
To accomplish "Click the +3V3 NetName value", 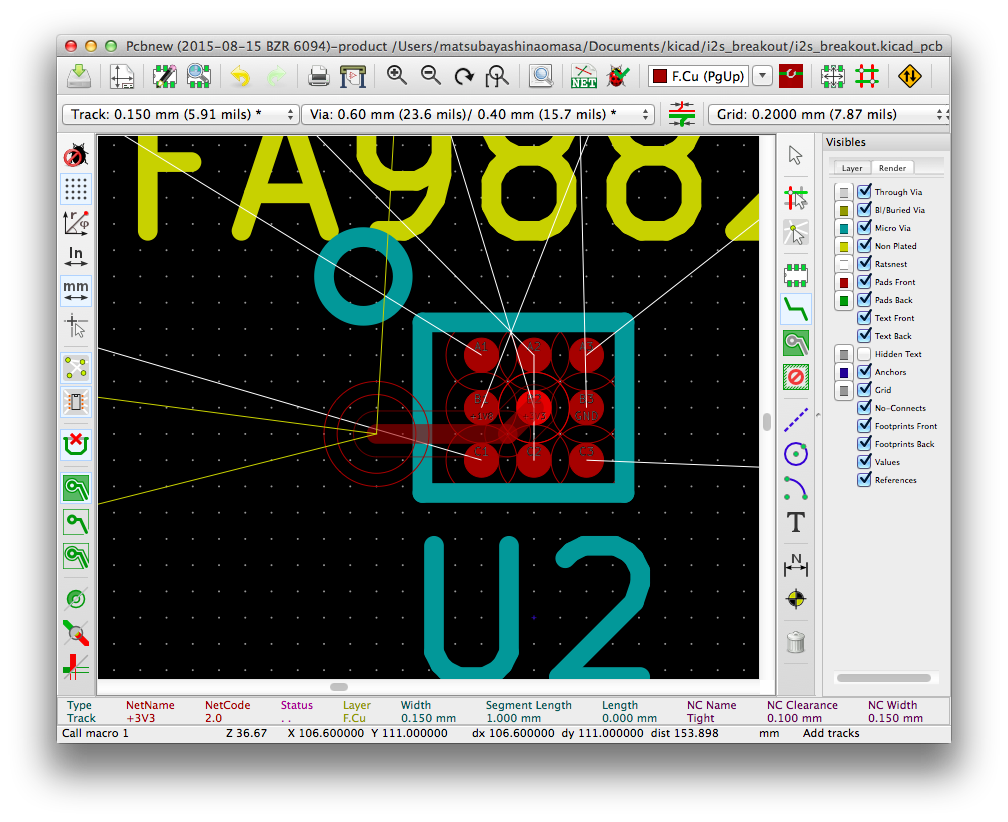I will (140, 718).
